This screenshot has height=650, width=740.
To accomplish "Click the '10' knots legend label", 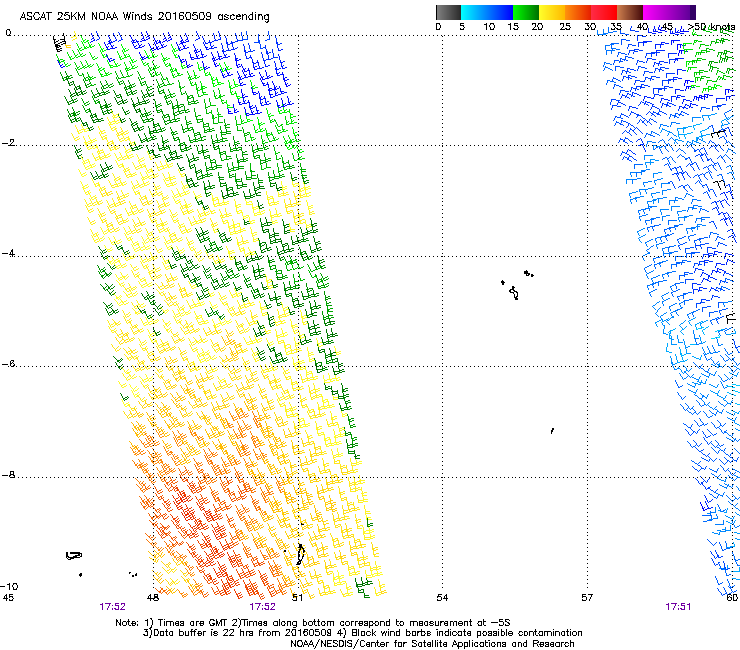I will click(489, 27).
